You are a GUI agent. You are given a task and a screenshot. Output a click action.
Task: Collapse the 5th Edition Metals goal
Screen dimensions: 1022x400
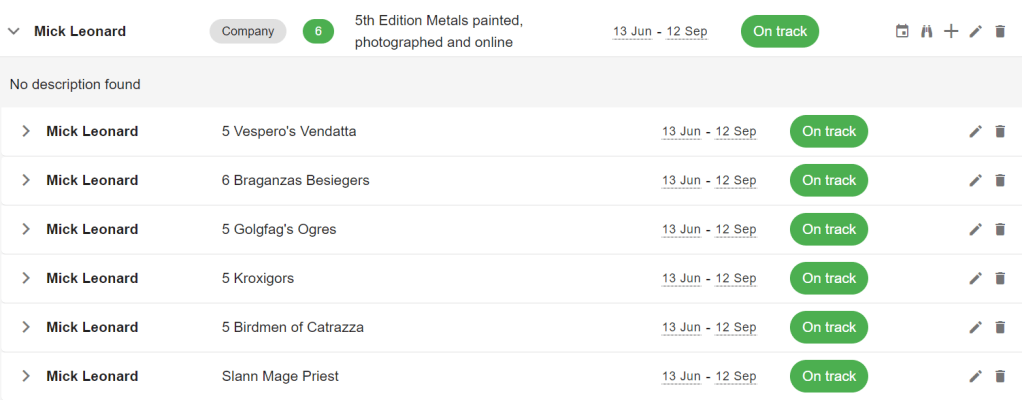pyautogui.click(x=14, y=31)
